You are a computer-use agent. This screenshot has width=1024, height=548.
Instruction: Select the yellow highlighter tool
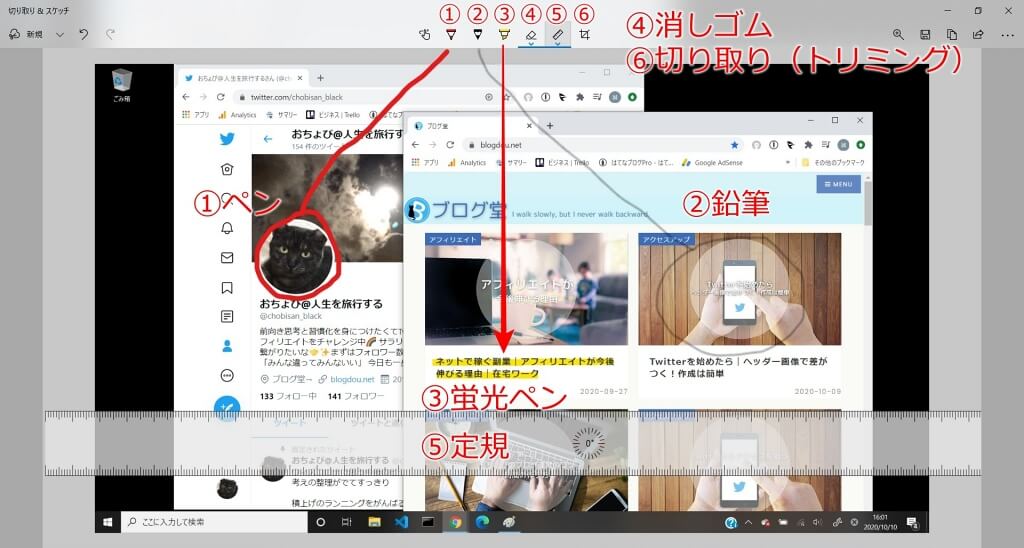(504, 35)
